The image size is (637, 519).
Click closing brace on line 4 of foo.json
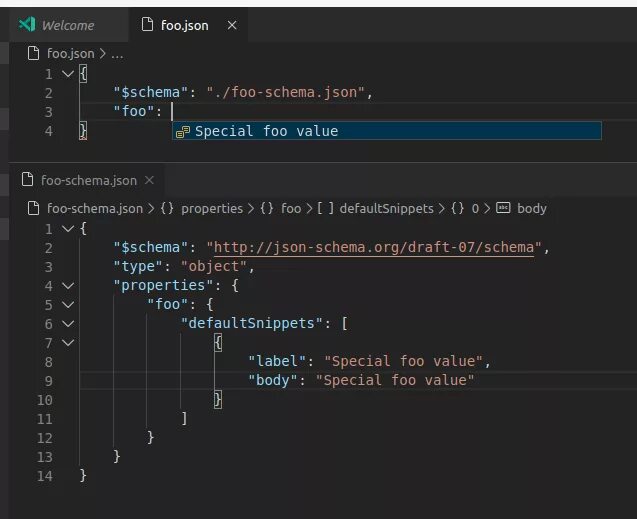coord(83,131)
